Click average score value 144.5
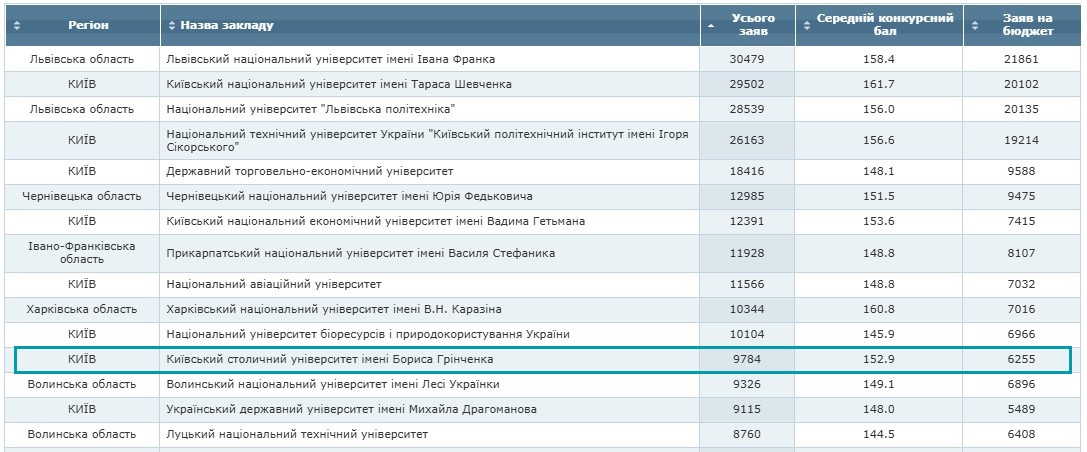The height and width of the screenshot is (452, 1087). [x=879, y=434]
